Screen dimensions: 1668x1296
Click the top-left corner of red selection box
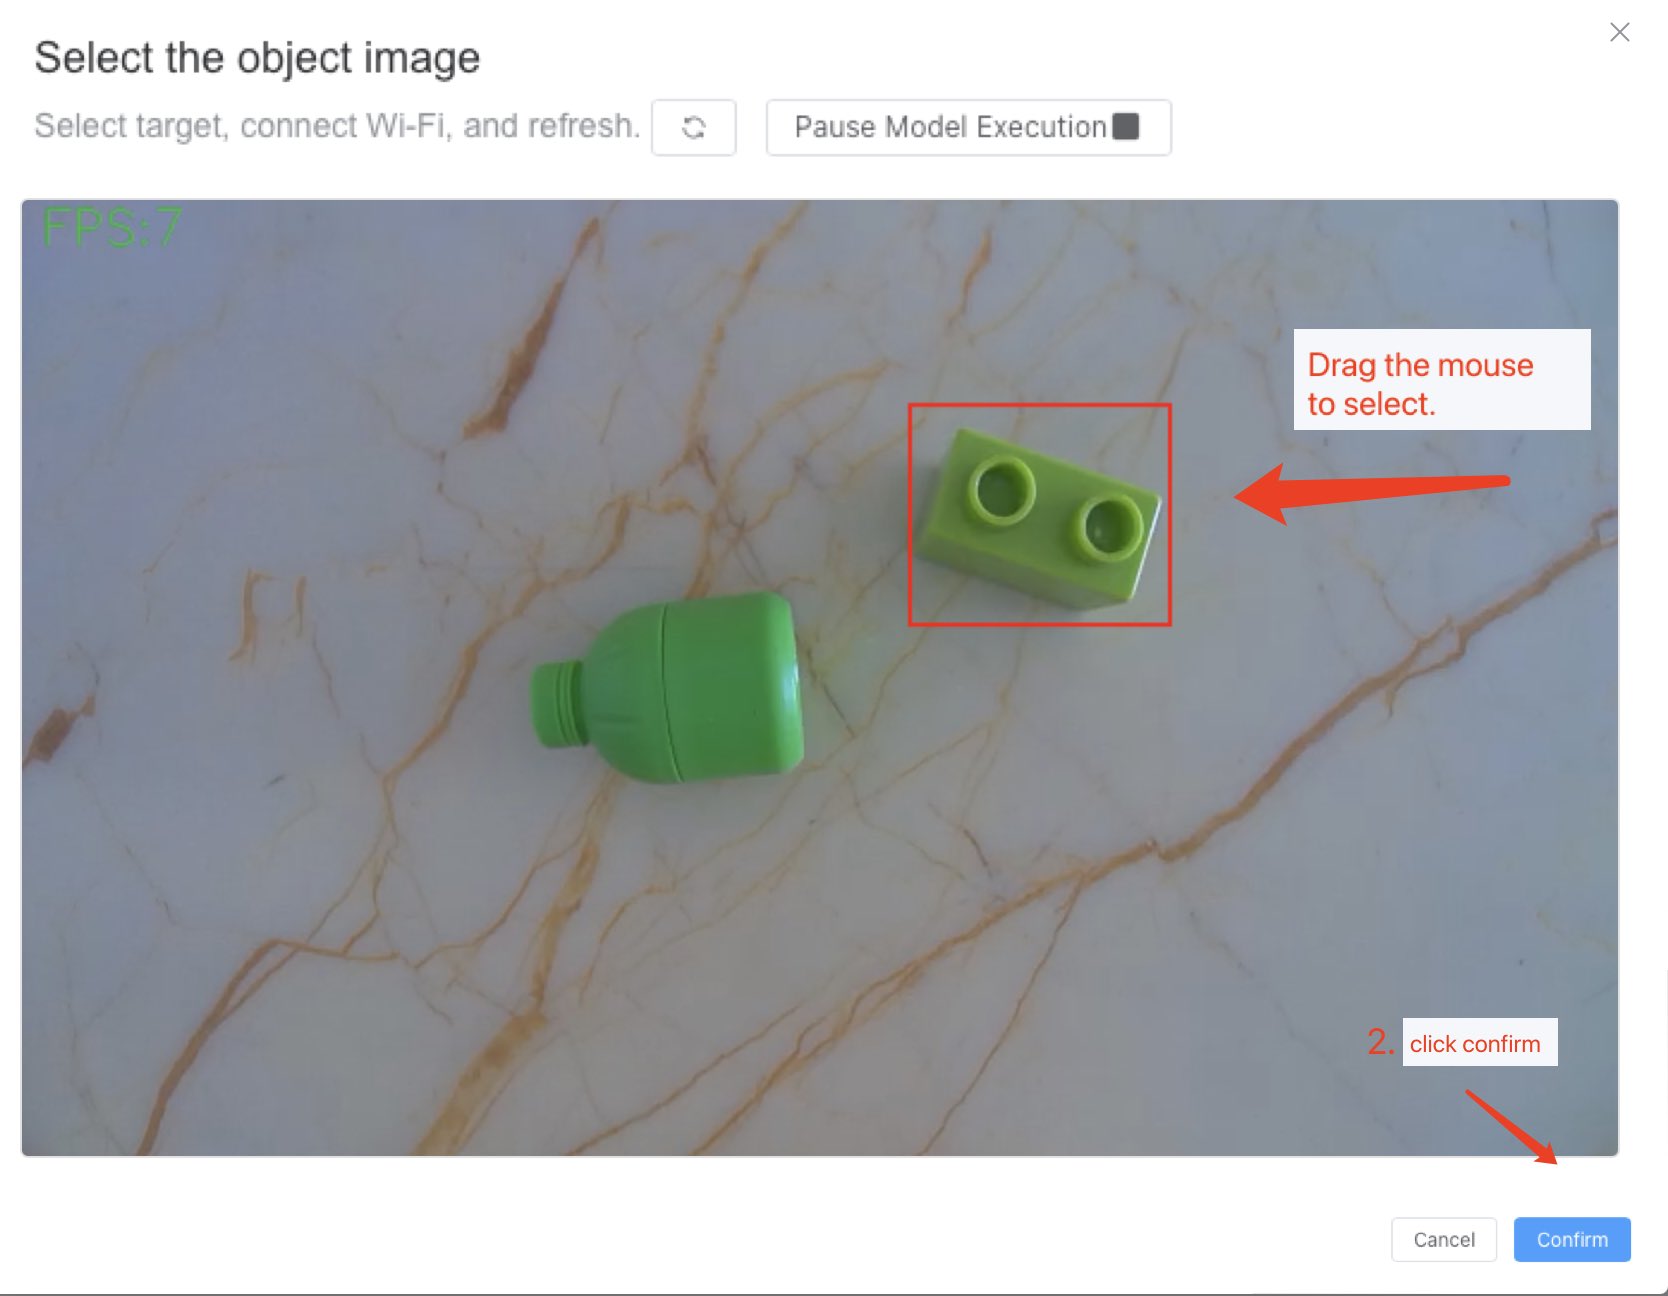click(910, 405)
